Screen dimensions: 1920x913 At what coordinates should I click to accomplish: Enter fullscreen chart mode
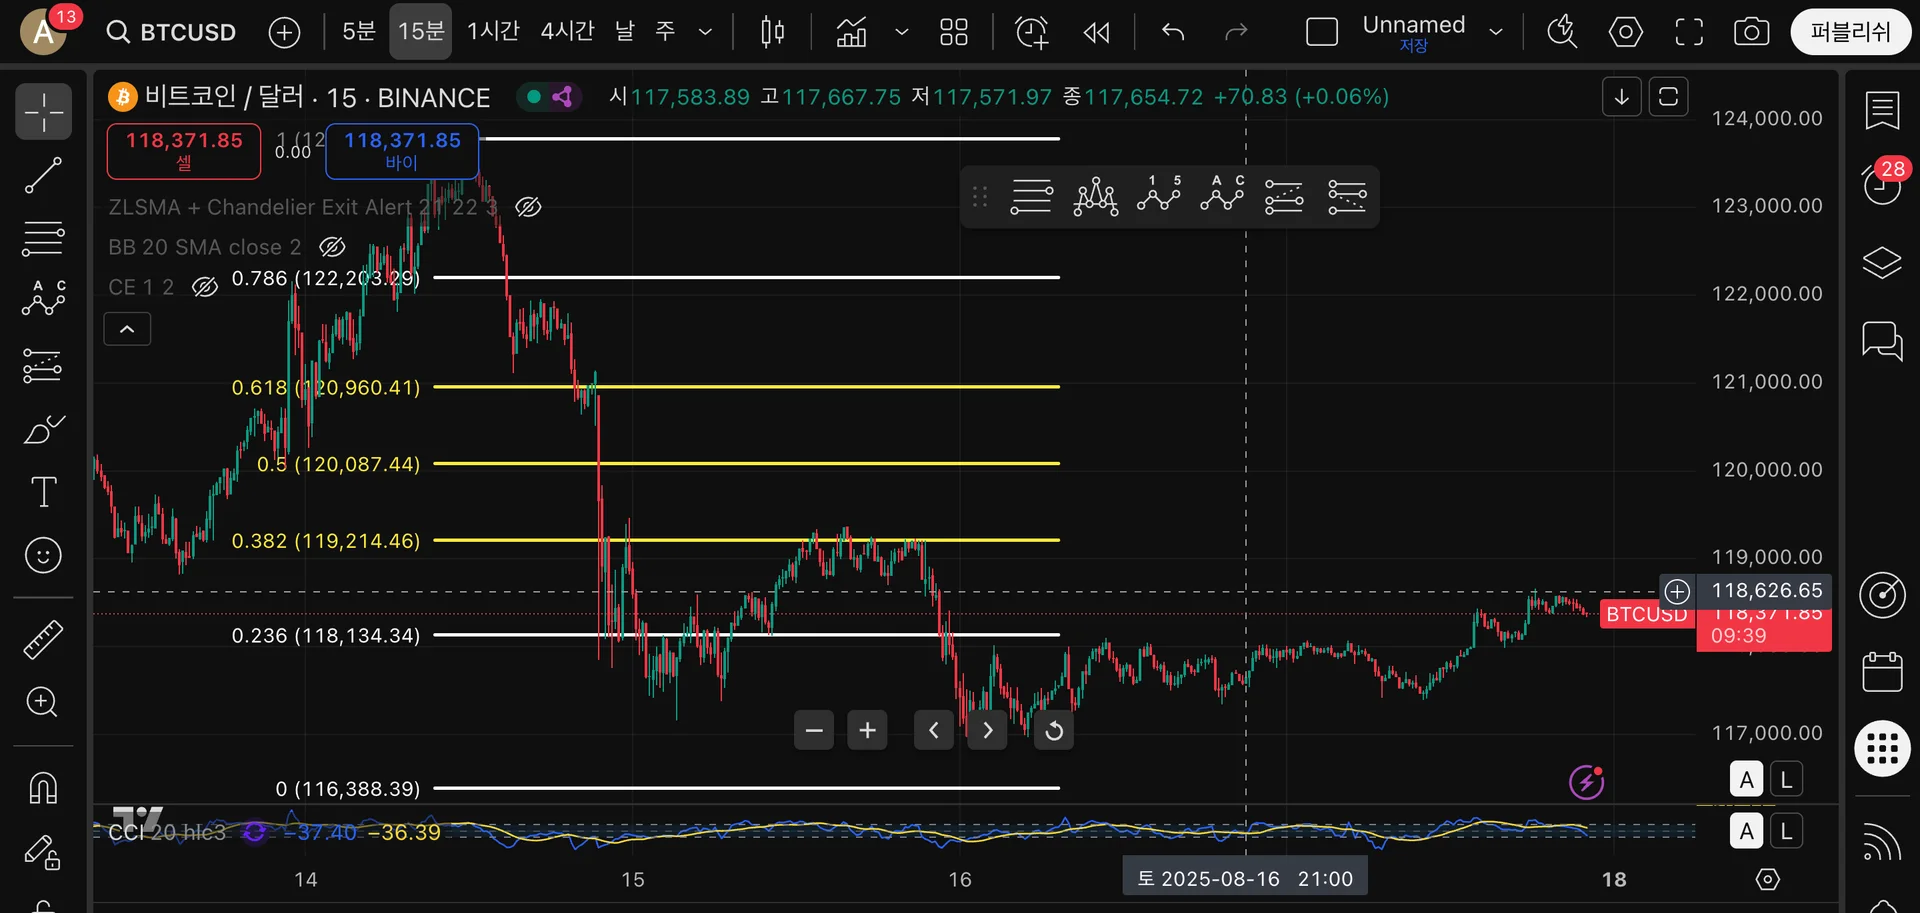pos(1689,32)
